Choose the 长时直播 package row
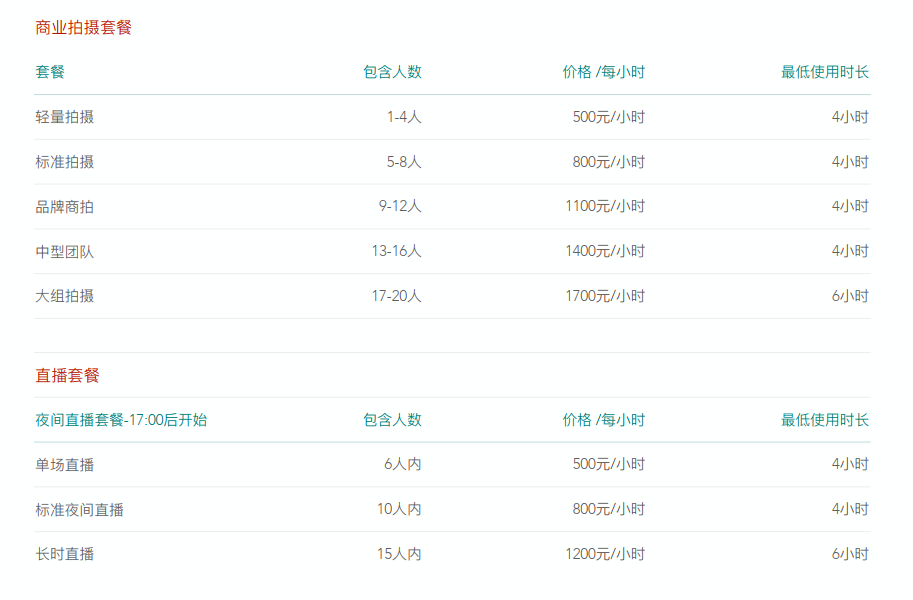Image resolution: width=913 pixels, height=600 pixels. pyautogui.click(x=452, y=554)
